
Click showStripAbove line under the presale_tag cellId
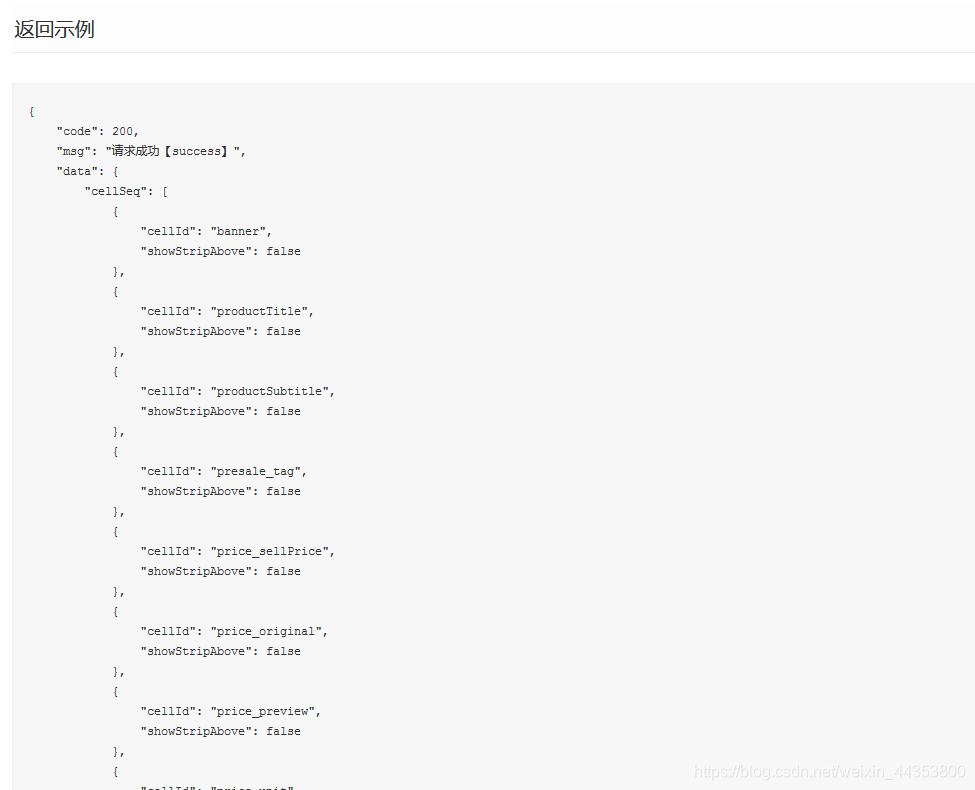[221, 491]
